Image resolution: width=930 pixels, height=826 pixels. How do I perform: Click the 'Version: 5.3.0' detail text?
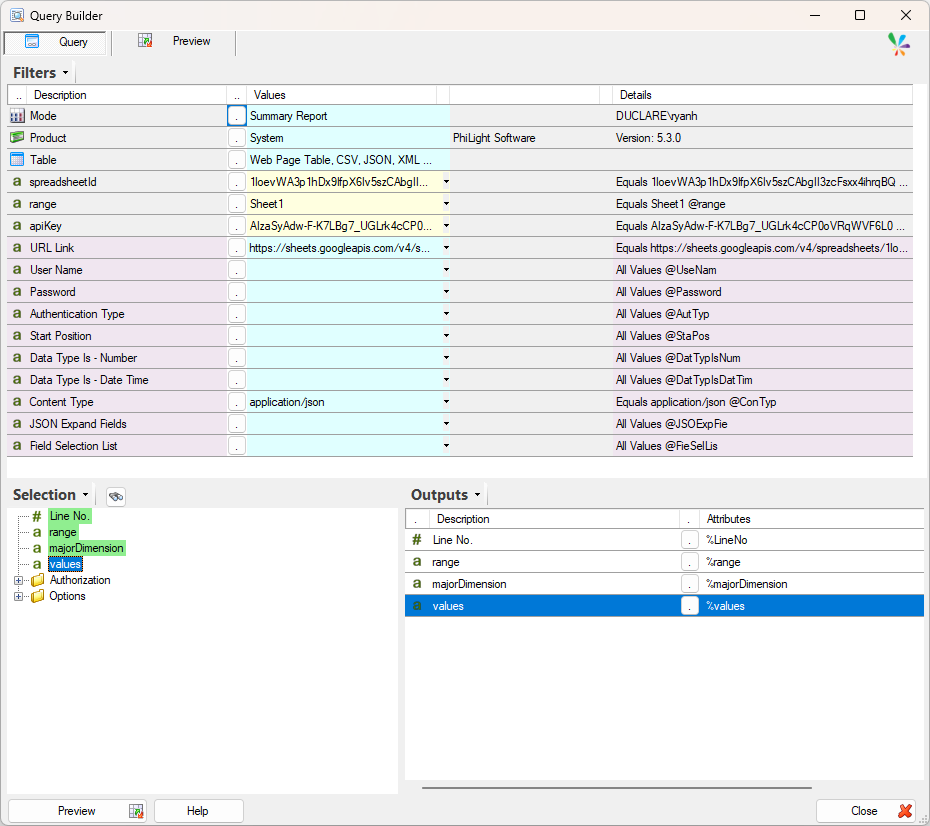(648, 138)
